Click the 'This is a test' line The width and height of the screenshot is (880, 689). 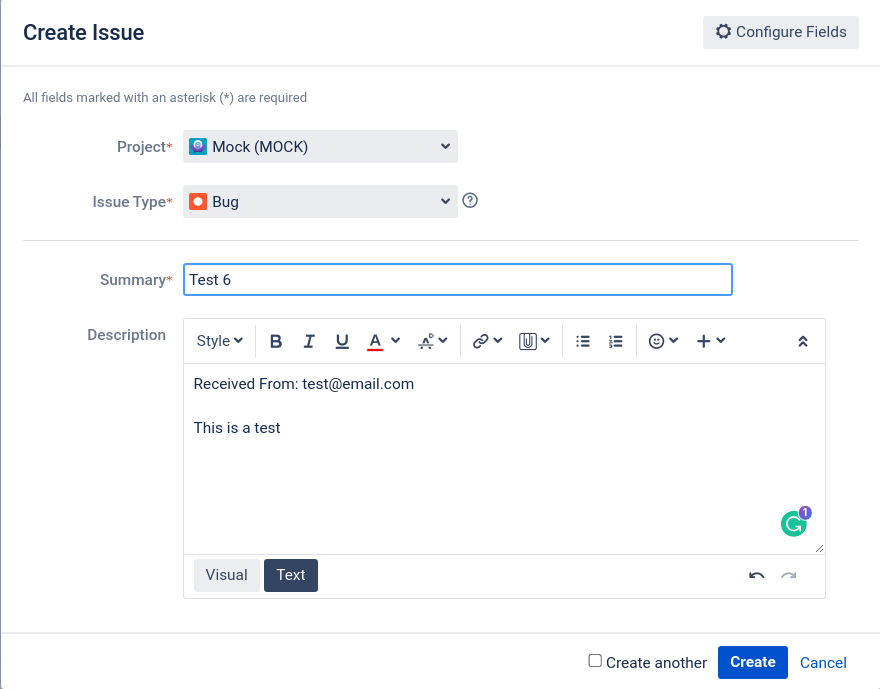[237, 428]
